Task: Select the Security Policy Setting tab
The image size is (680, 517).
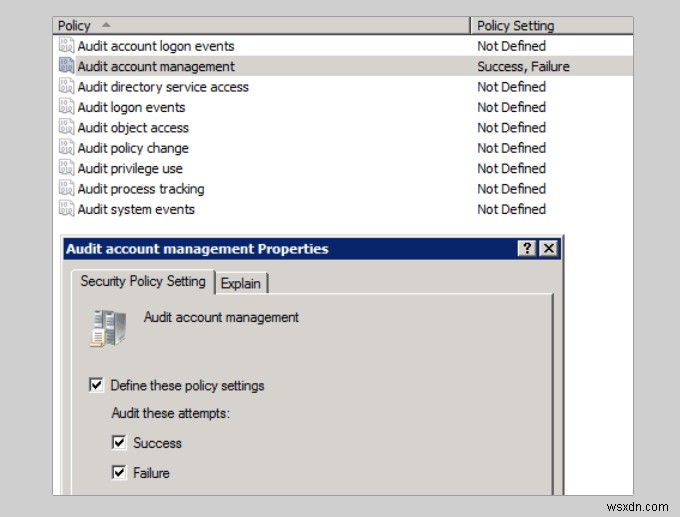Action: pos(143,281)
